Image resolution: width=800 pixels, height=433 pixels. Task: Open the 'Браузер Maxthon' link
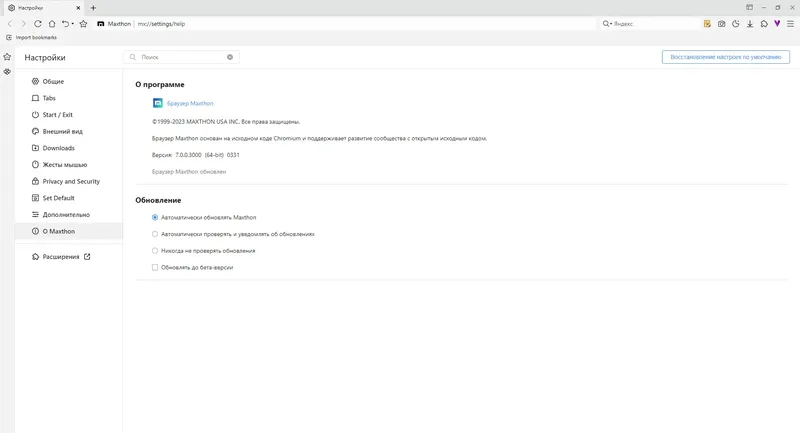click(190, 103)
